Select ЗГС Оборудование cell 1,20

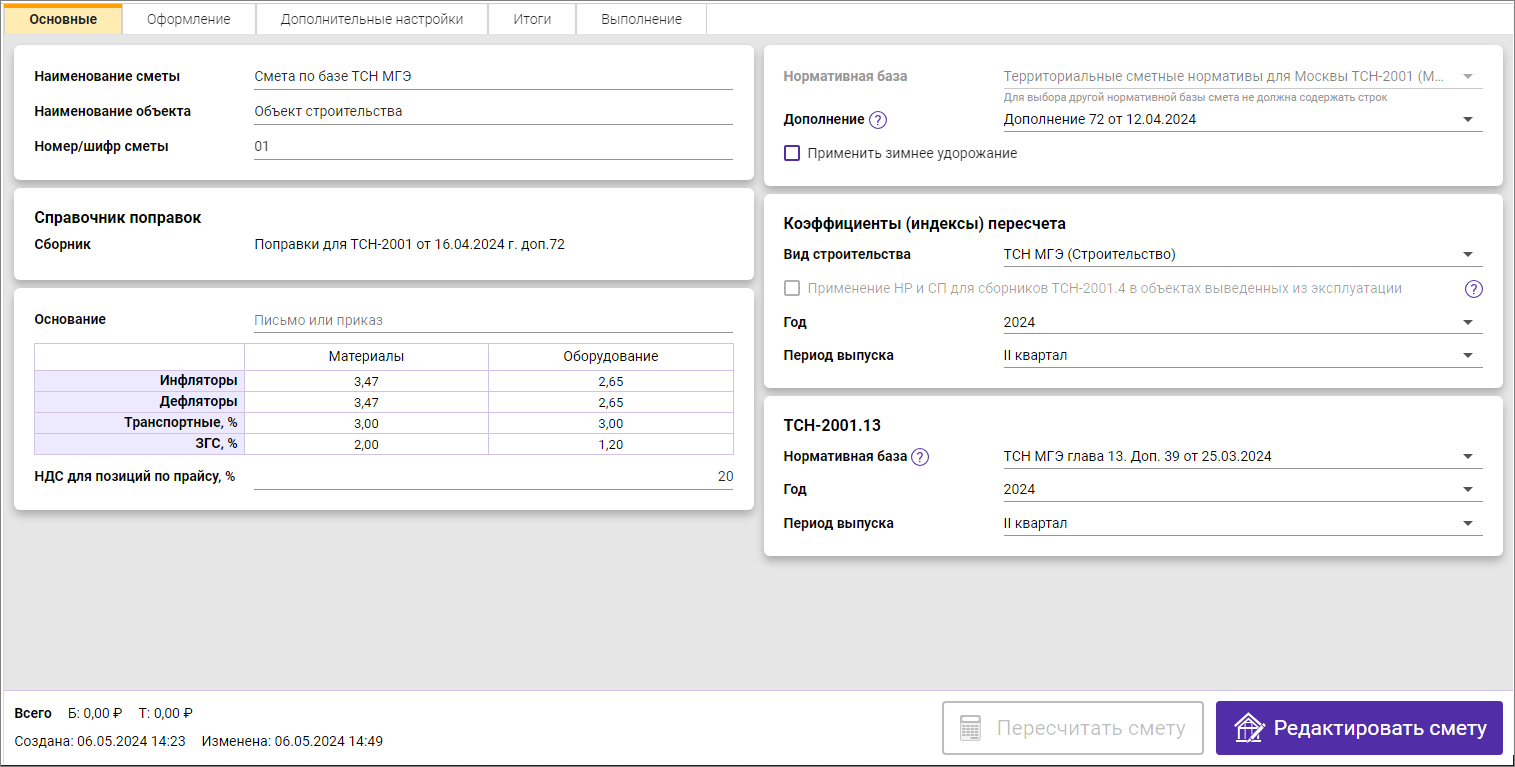click(611, 444)
